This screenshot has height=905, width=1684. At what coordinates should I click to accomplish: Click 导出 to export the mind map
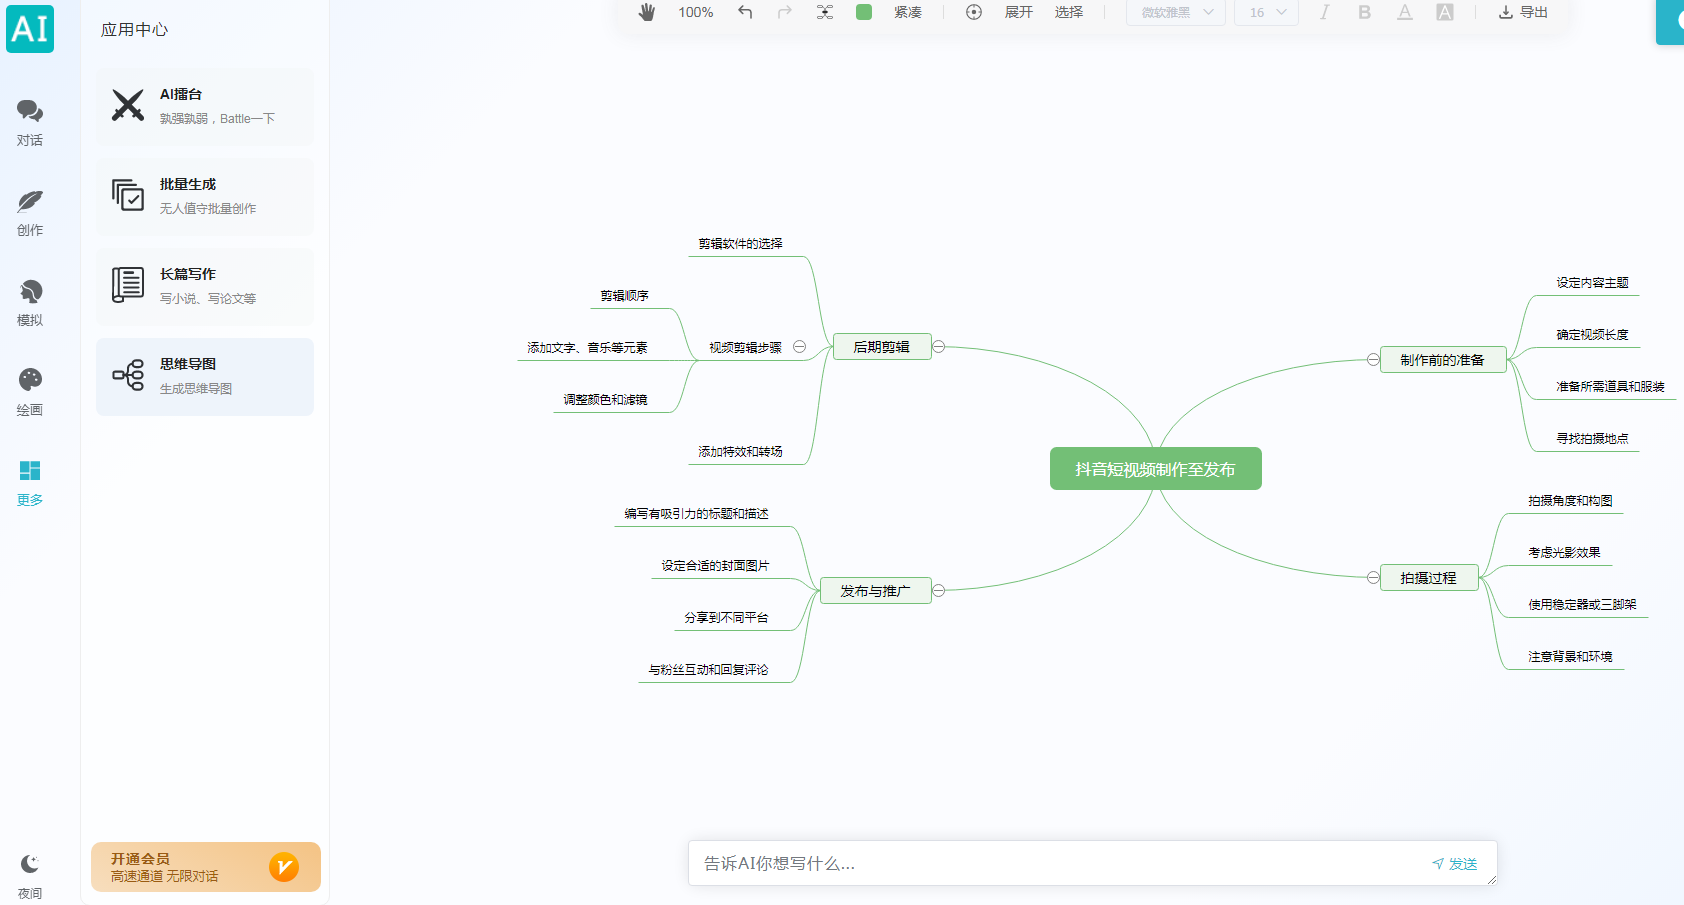1523,12
